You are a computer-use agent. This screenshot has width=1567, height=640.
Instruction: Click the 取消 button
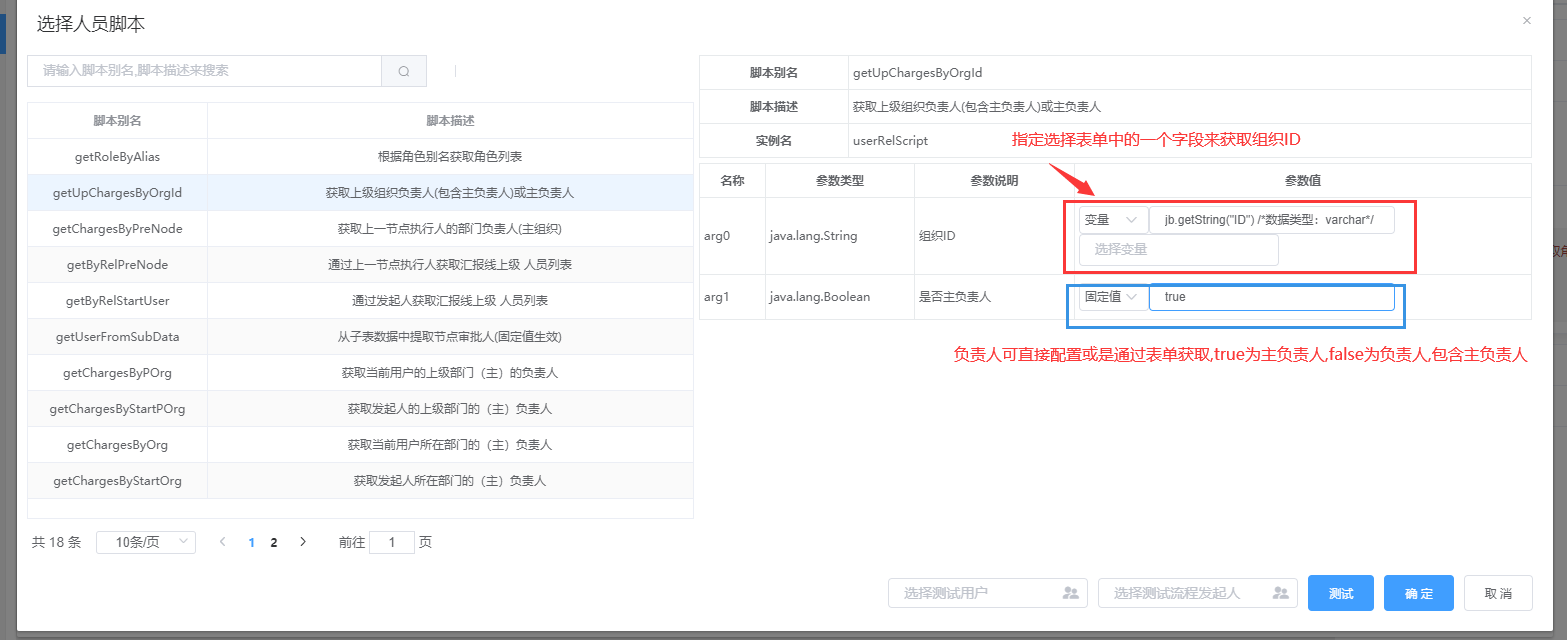pyautogui.click(x=1498, y=593)
